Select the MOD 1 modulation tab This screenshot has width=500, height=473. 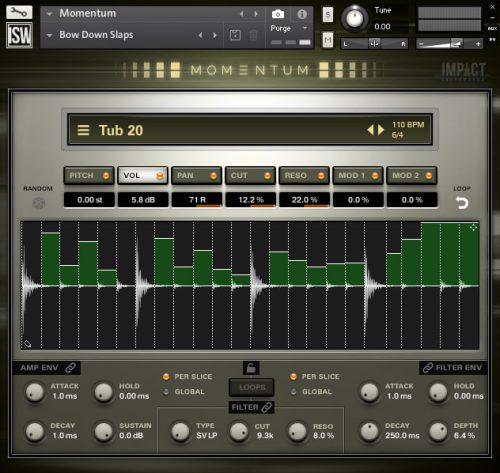[358, 176]
